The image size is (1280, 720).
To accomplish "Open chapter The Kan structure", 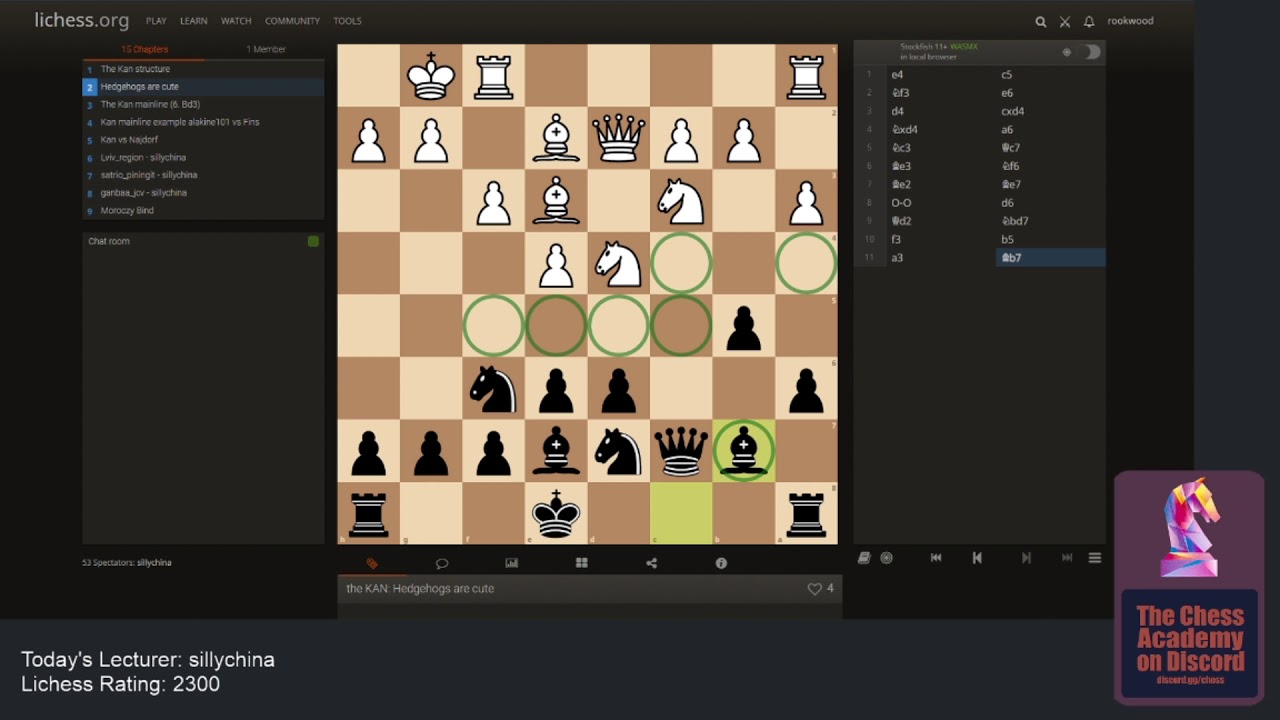I will pos(203,69).
